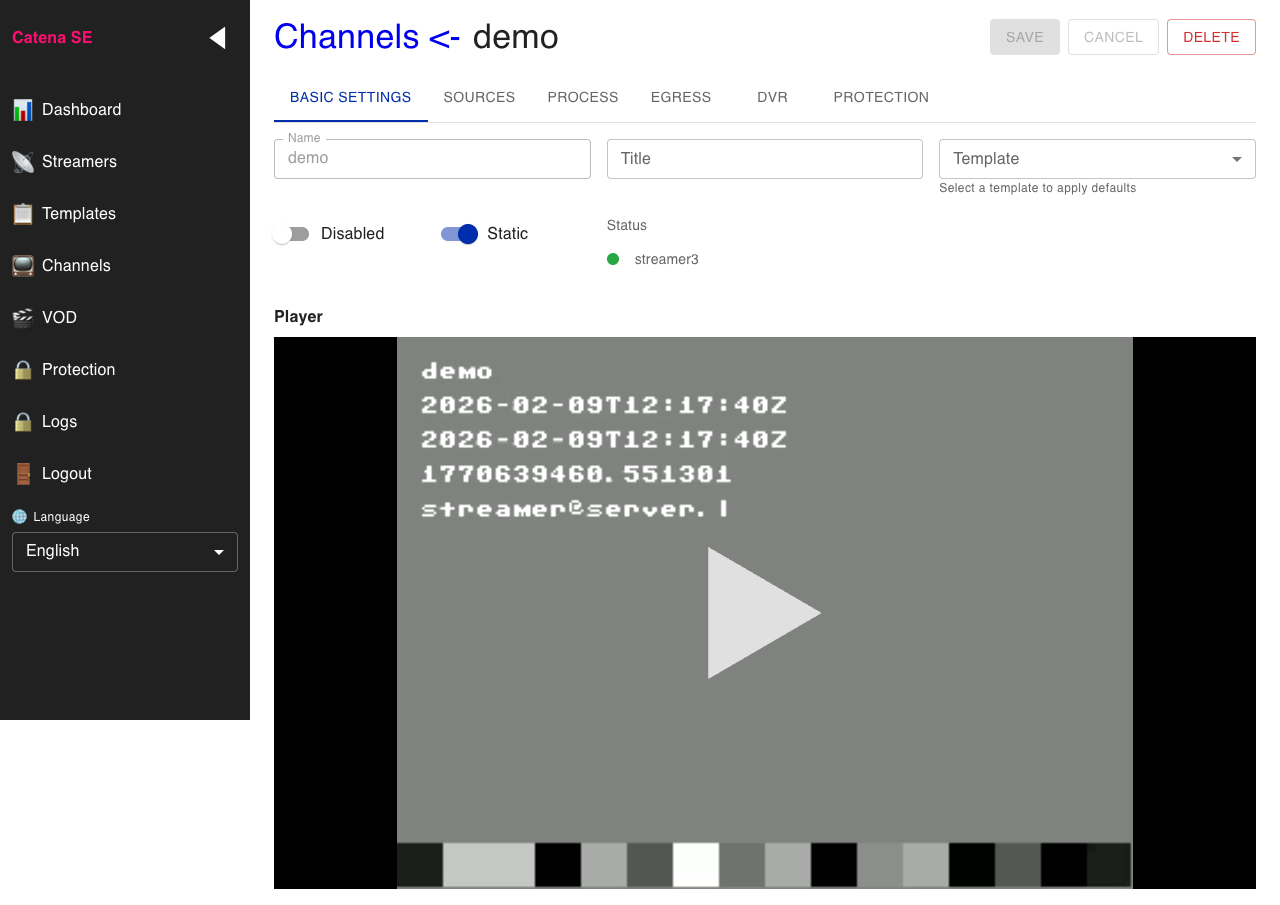Click the Channels TV icon
Image resolution: width=1280 pixels, height=905 pixels.
(x=22, y=266)
